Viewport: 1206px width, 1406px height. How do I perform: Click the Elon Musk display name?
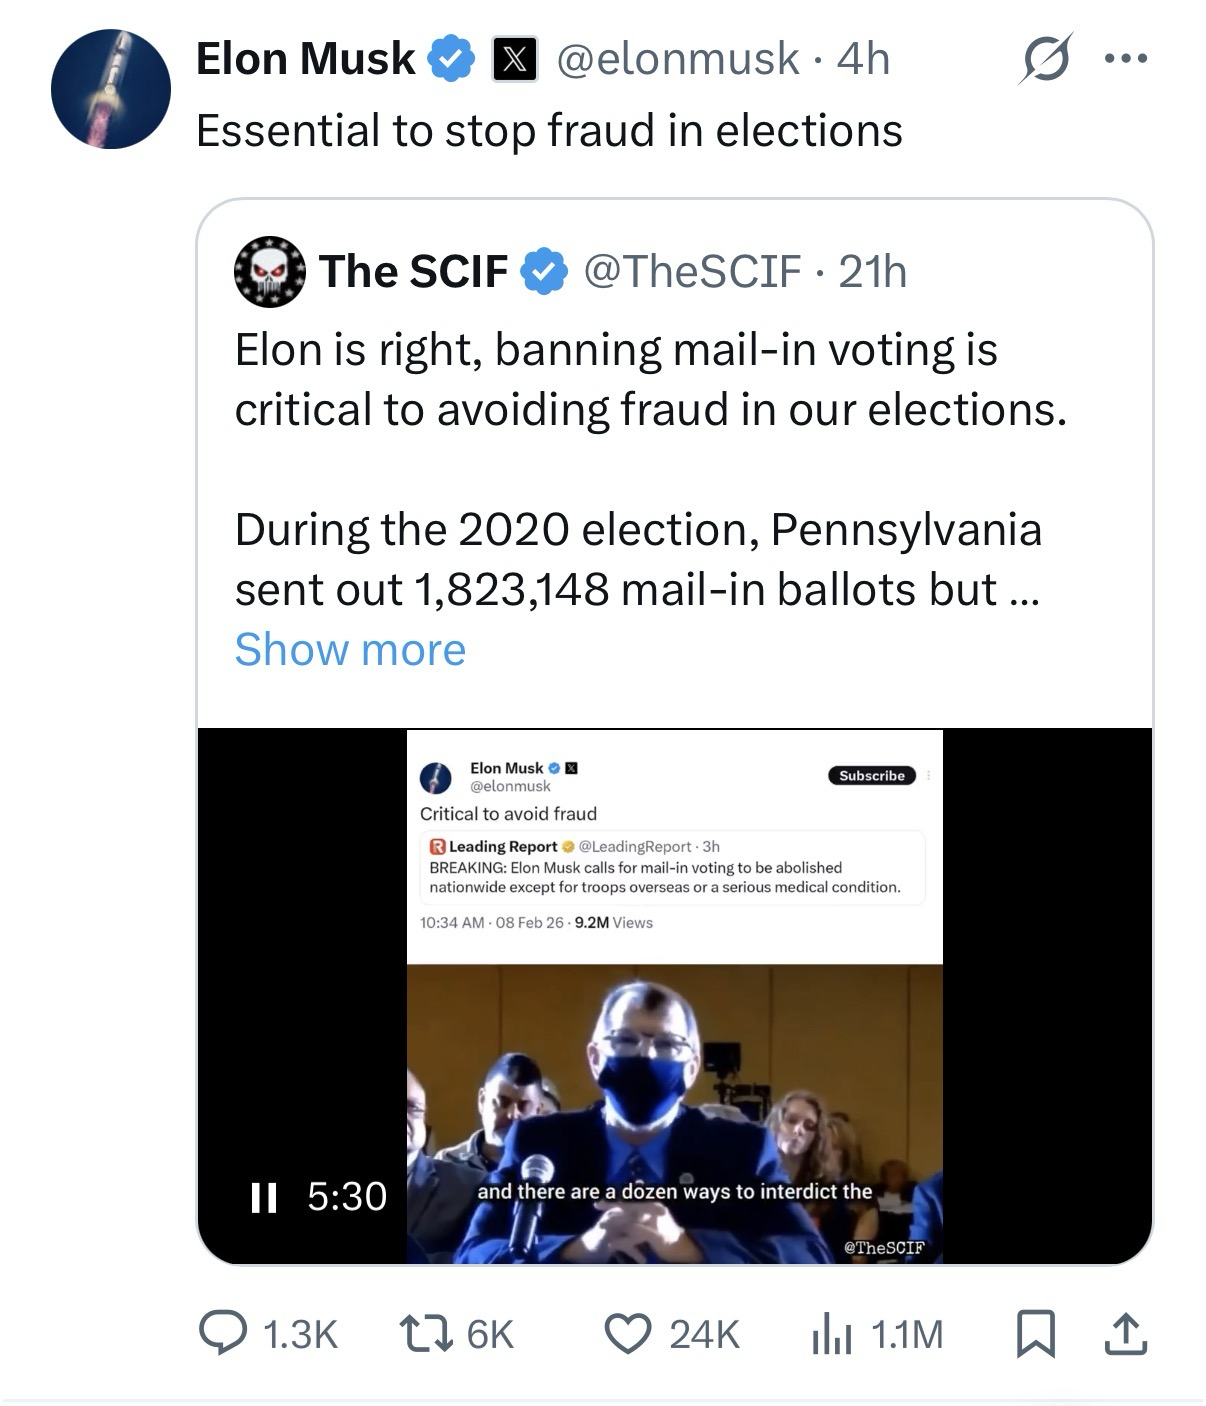click(305, 58)
